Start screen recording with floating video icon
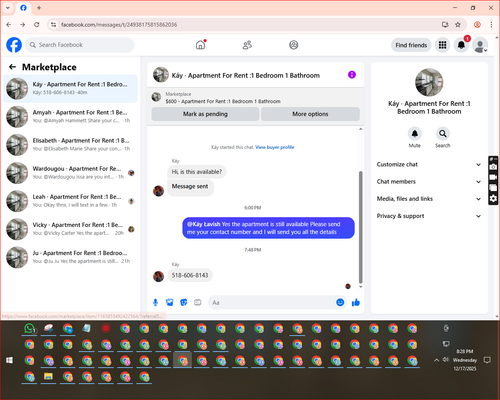 [x=493, y=177]
